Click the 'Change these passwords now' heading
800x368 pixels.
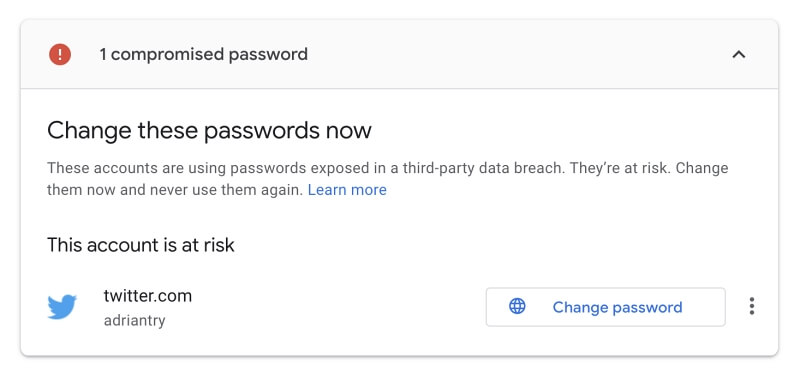tap(209, 131)
